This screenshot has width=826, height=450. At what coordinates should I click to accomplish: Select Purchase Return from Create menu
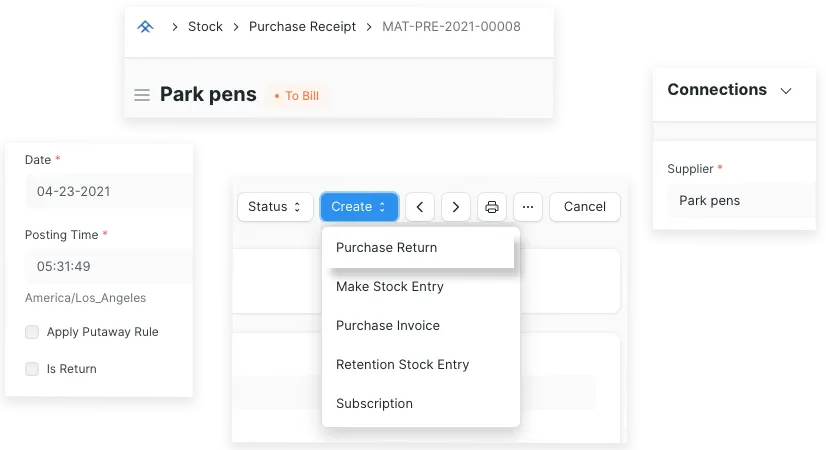coord(386,248)
